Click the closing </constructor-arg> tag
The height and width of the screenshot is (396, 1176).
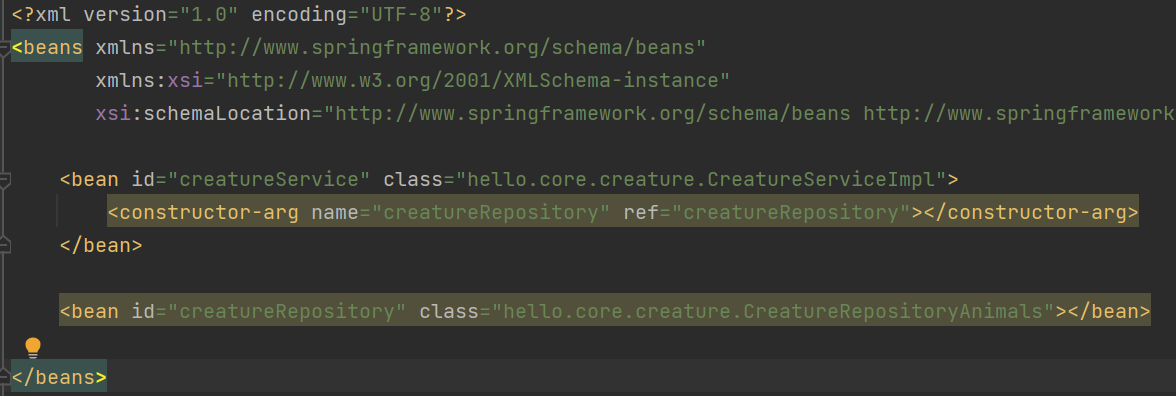(x=1031, y=212)
